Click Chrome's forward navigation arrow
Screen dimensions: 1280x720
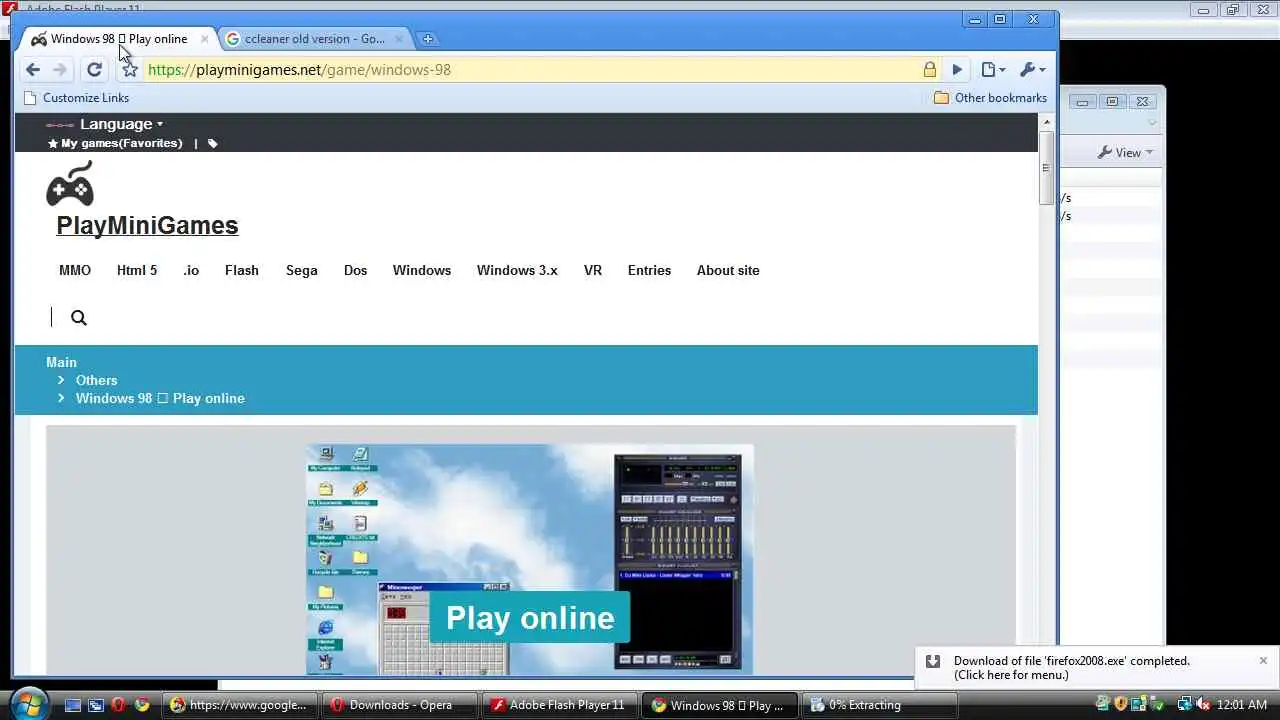[60, 69]
